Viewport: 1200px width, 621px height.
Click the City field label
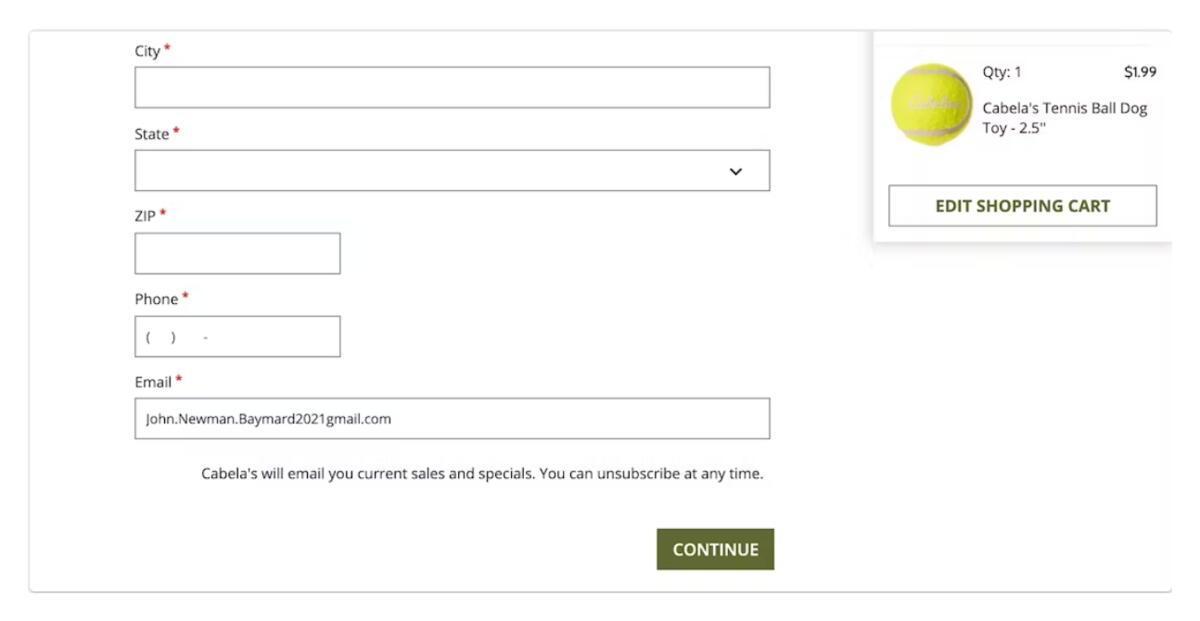[147, 51]
